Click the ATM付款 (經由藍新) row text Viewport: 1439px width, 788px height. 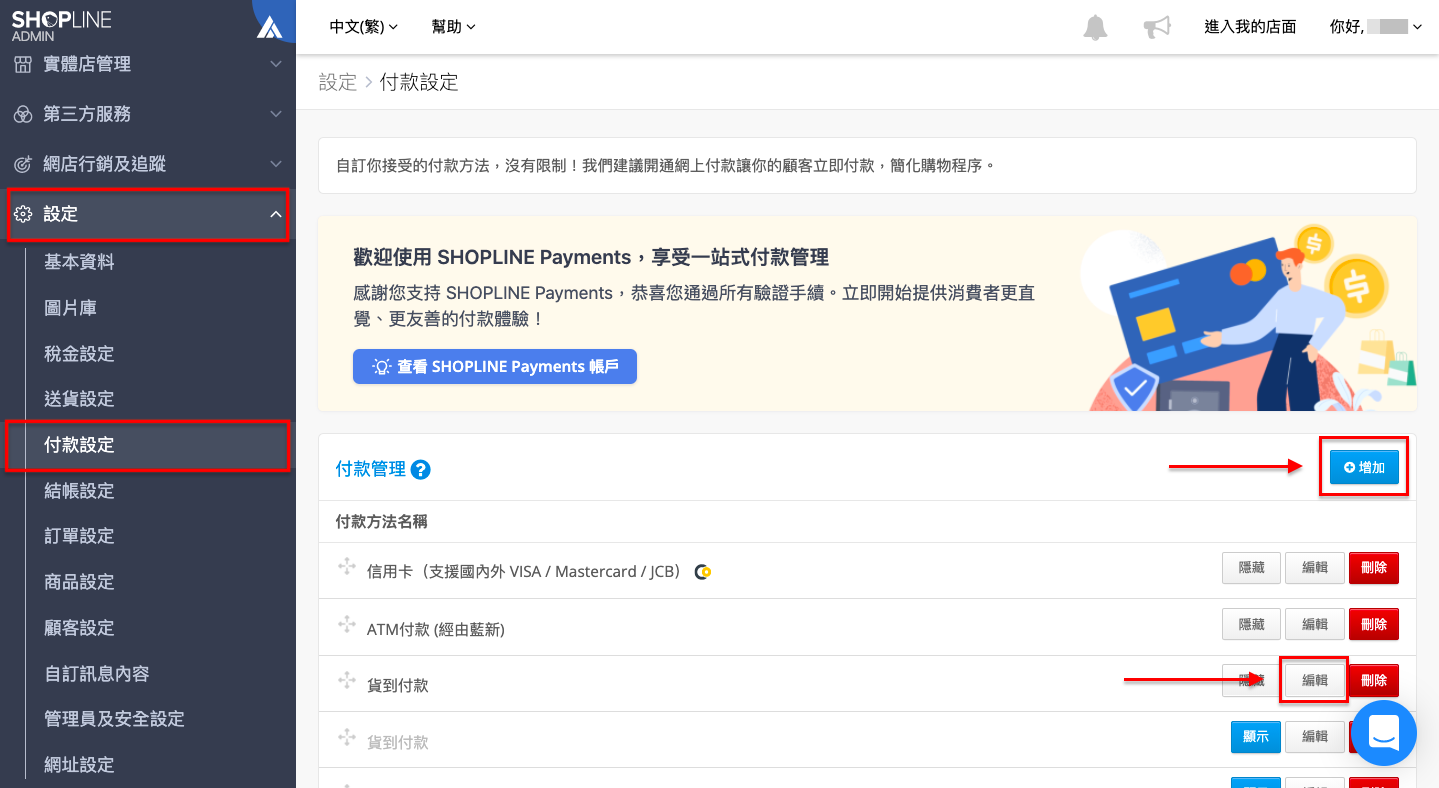click(x=436, y=629)
